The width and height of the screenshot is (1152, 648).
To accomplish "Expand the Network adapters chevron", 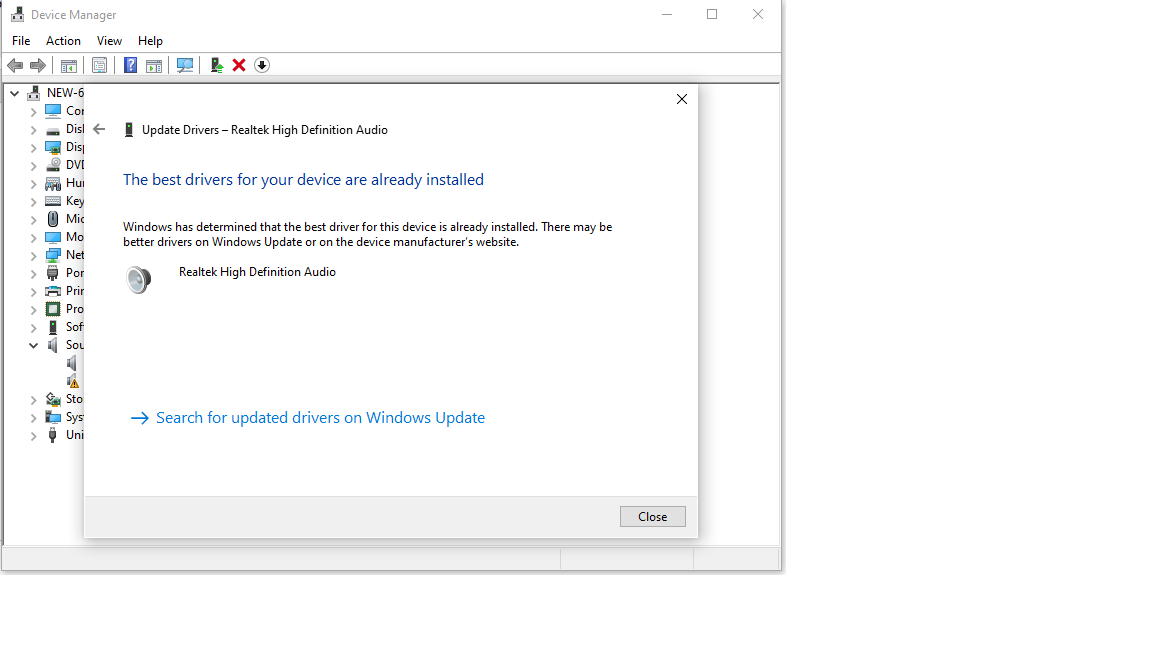I will [33, 256].
